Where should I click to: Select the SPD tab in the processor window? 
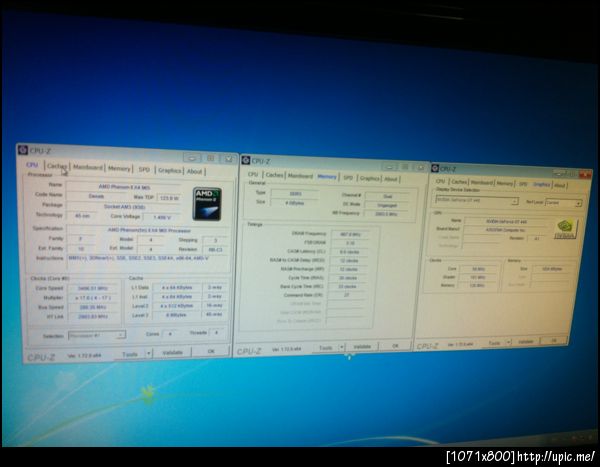(144, 169)
